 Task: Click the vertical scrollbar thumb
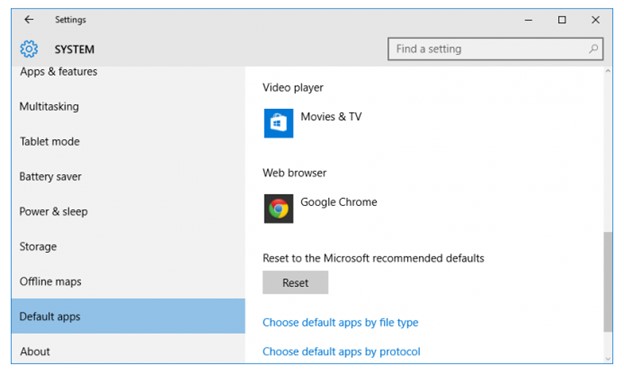pos(608,282)
